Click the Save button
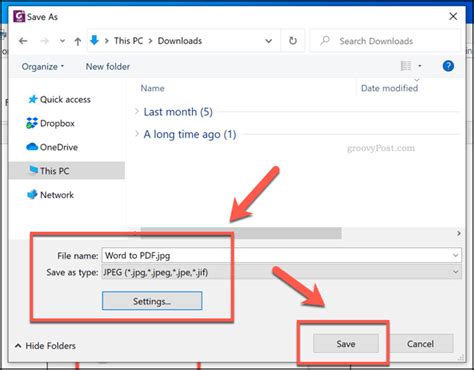This screenshot has width=474, height=370. [346, 344]
